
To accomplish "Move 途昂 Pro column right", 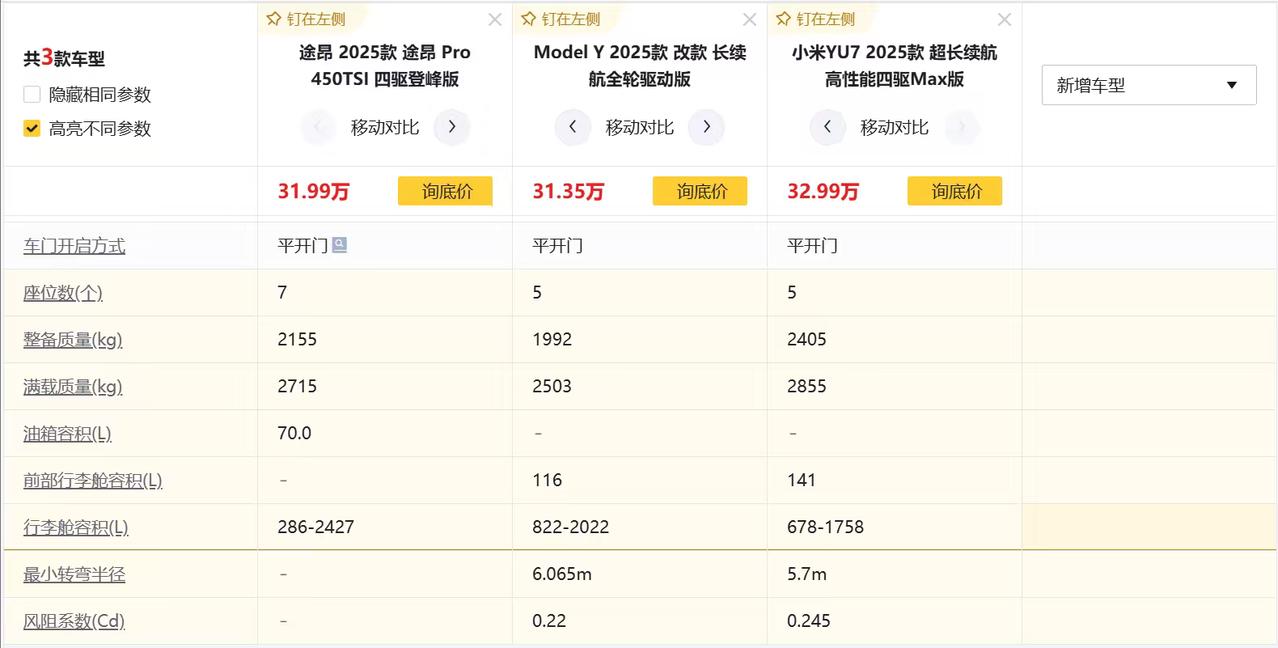I will coord(452,127).
